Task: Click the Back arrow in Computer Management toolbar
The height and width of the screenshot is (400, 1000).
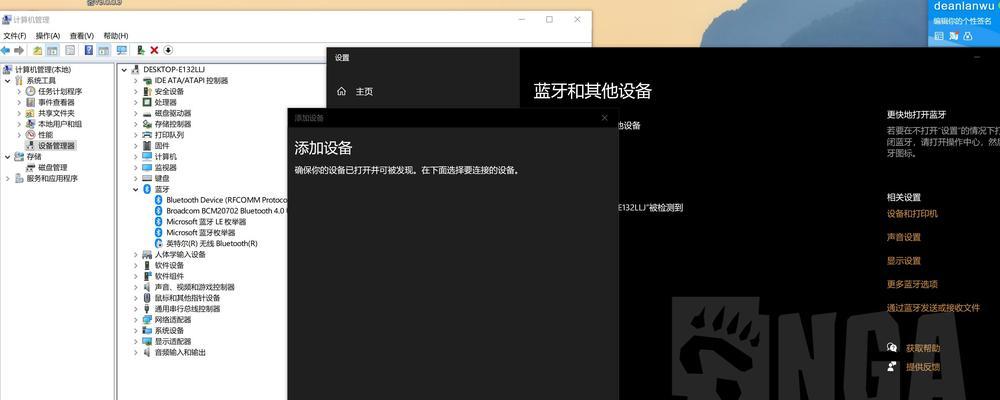Action: pos(6,50)
